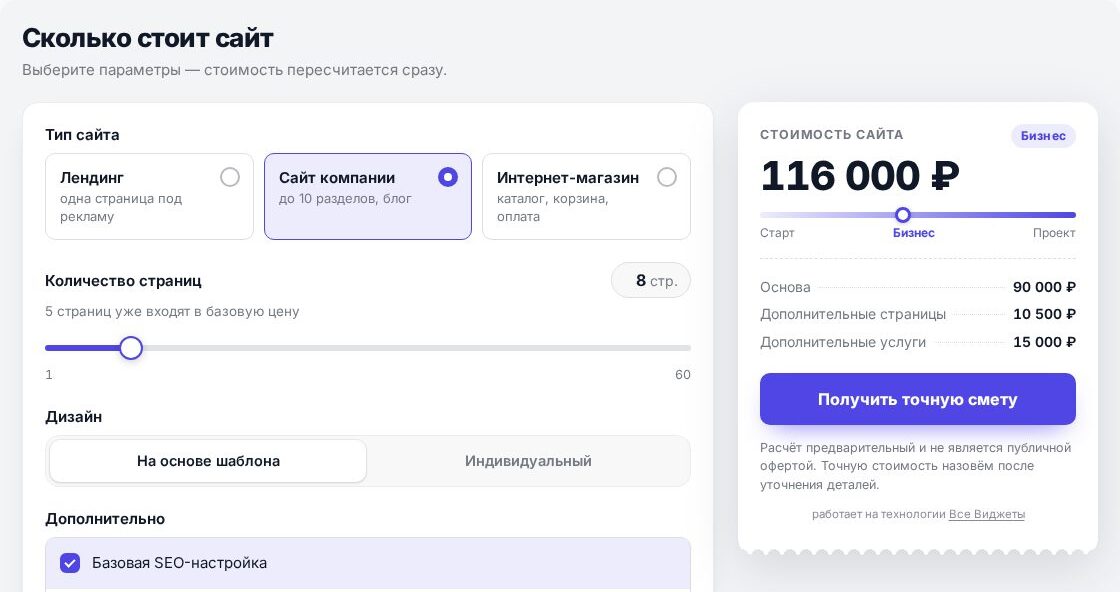Click the 10 500 ₽ extra pages value
This screenshot has height=592, width=1120.
1044,314
